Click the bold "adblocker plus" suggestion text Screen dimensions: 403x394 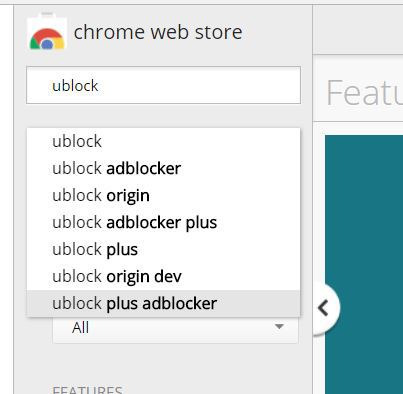(x=162, y=222)
